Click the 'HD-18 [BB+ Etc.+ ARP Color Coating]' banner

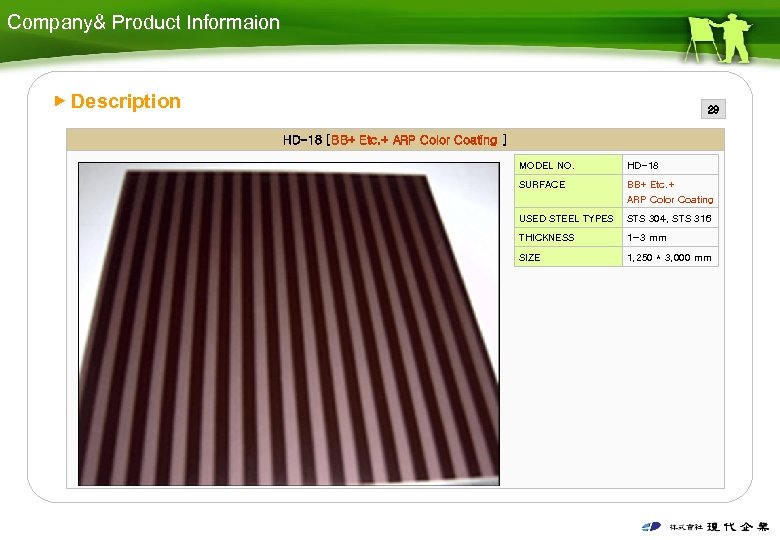click(395, 140)
